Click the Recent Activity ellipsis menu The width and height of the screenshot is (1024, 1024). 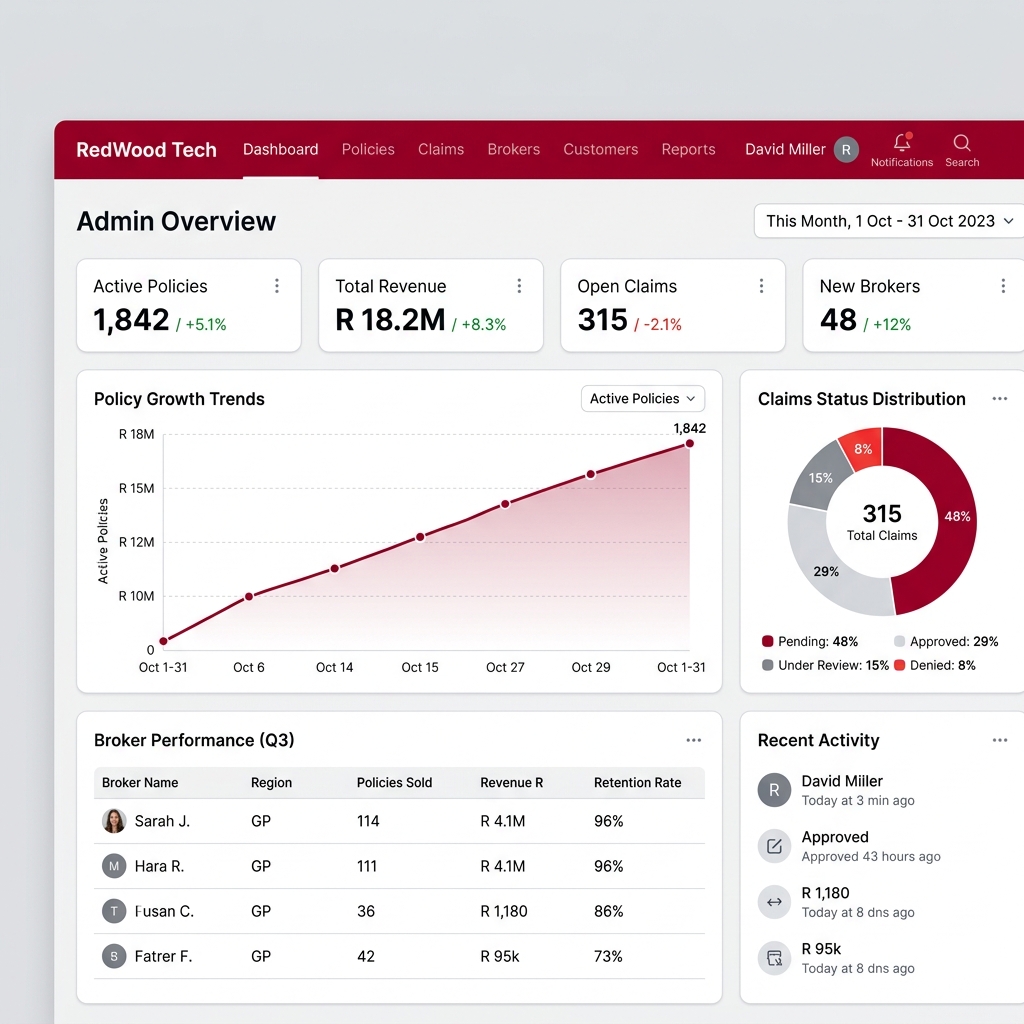(999, 740)
